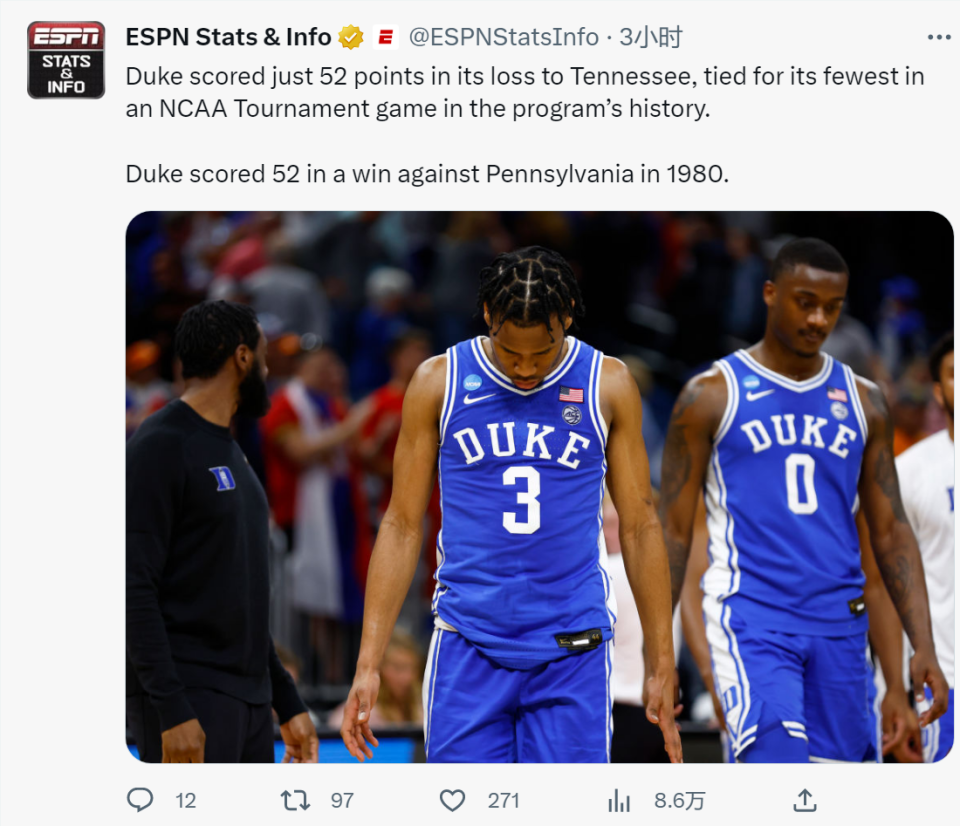This screenshot has width=960, height=826.
Task: Open the @ESPNStatsInfo handle link
Action: coord(503,38)
